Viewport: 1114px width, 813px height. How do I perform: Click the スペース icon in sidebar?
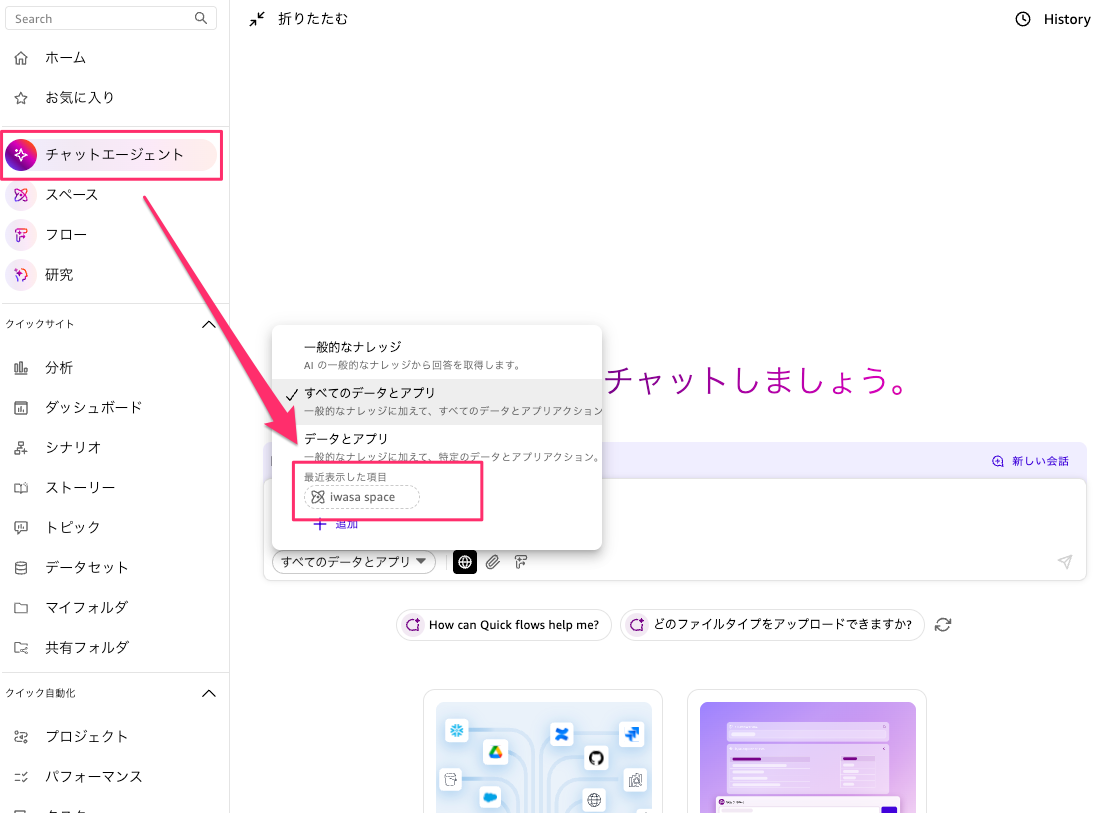[21, 195]
